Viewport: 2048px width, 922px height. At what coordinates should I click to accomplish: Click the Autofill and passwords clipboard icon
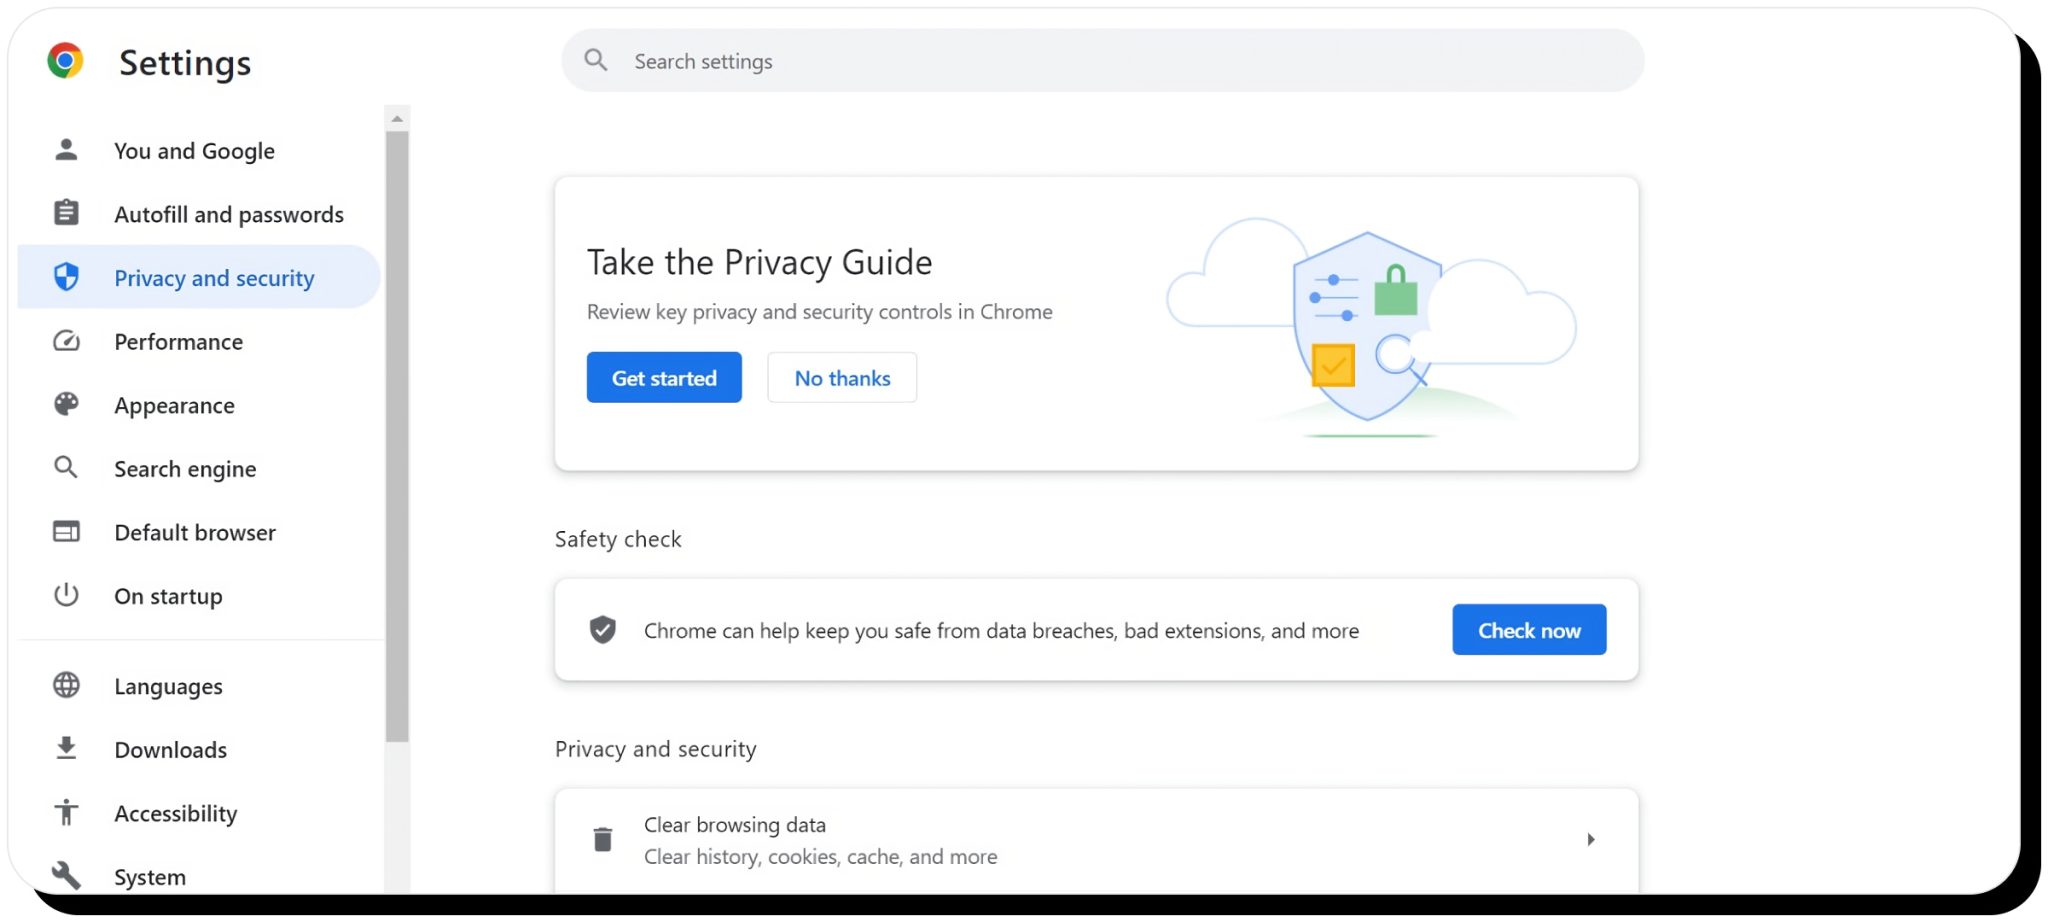click(65, 213)
